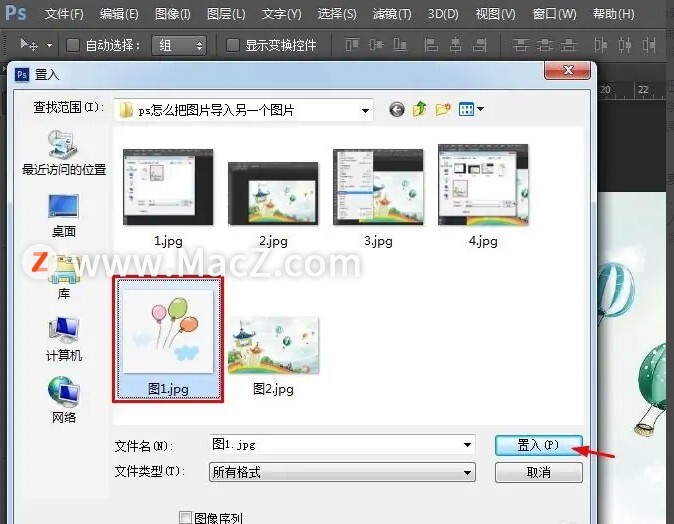
Task: Go to 库 in sidebar
Action: [x=64, y=277]
